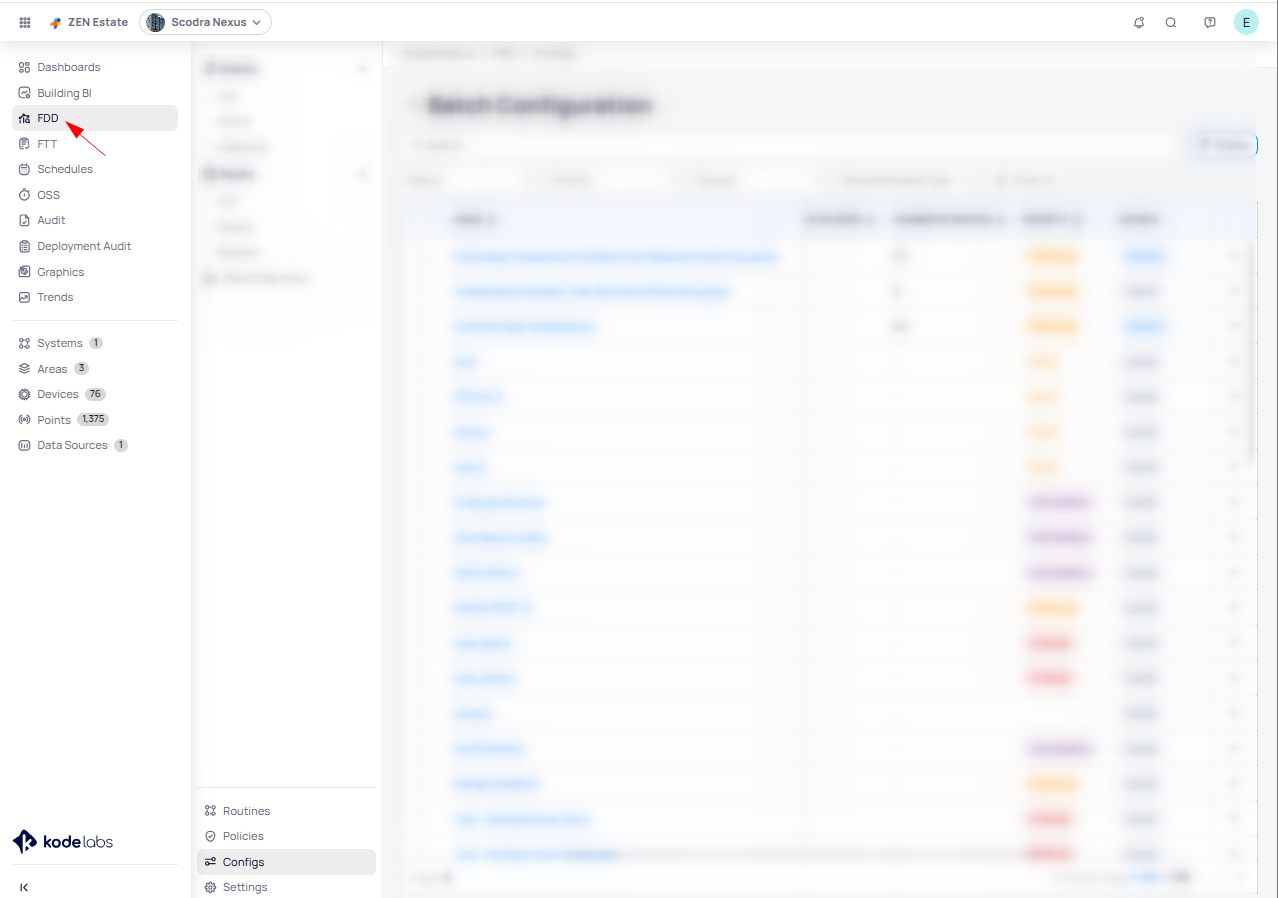Navigate to Deployment Audit
Screen dimensions: 1278x898
[84, 246]
